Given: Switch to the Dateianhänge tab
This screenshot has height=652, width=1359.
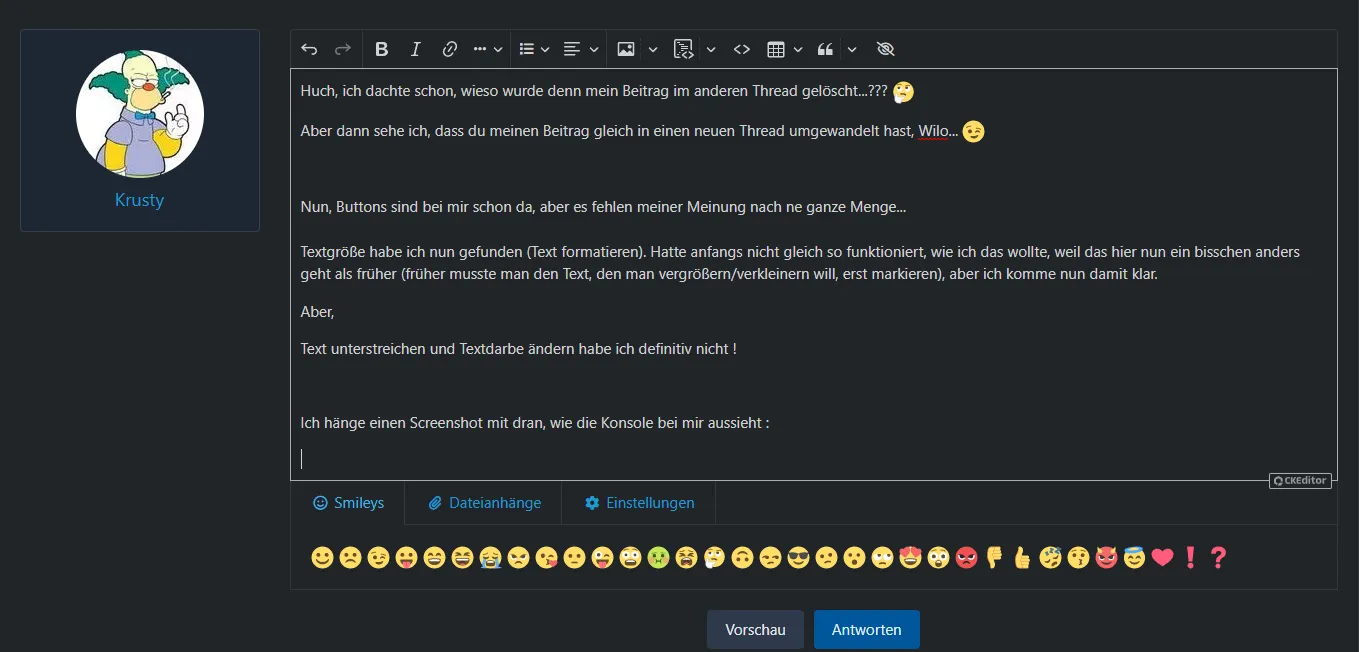Looking at the screenshot, I should 484,503.
